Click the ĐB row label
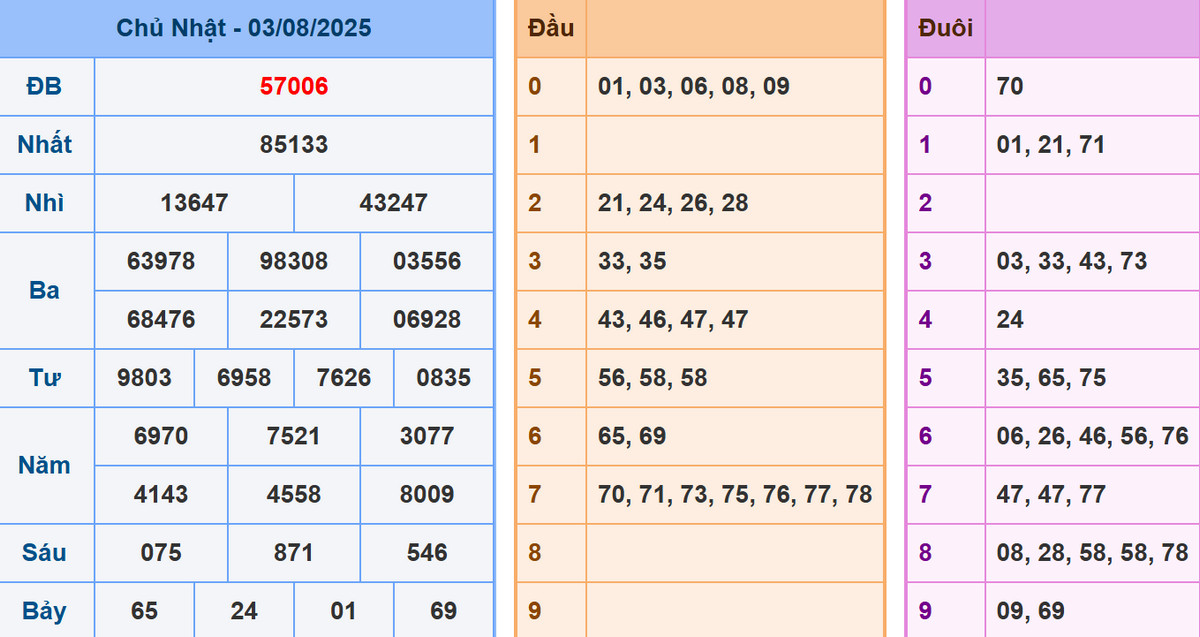Viewport: 1200px width, 637px height. coord(45,87)
